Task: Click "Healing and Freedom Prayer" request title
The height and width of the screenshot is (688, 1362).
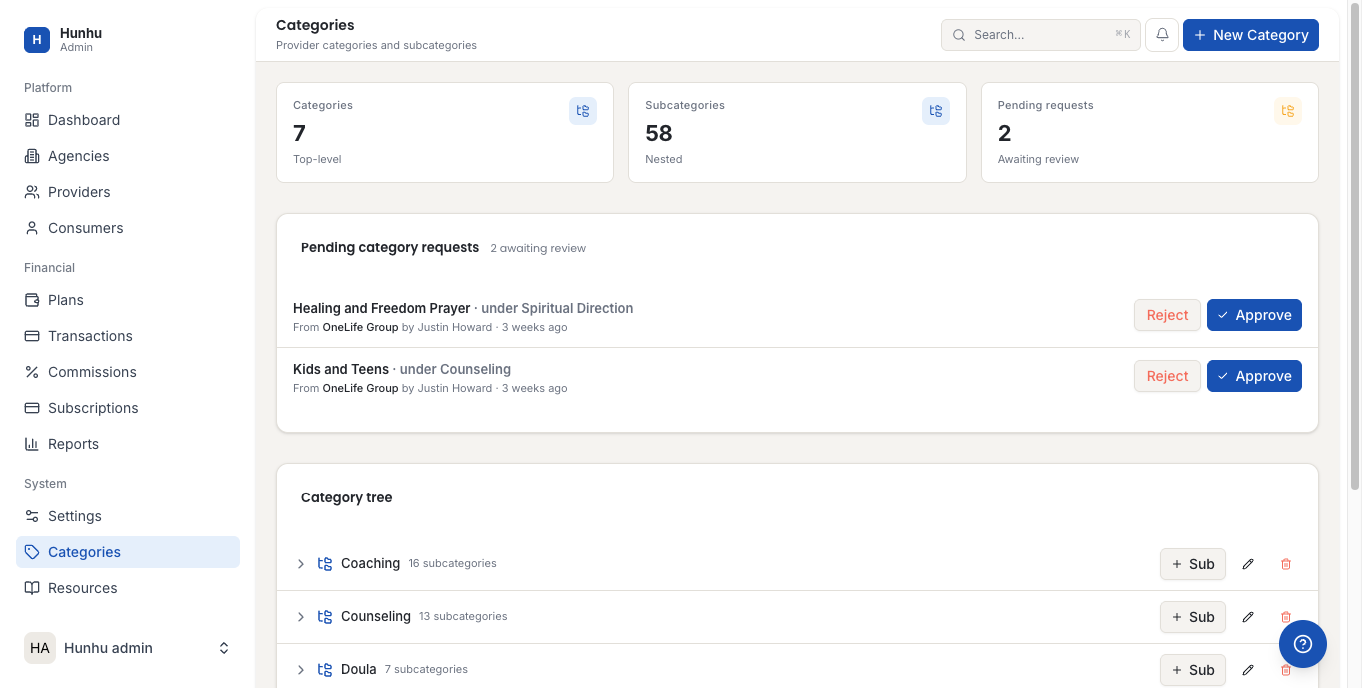Action: pos(381,308)
